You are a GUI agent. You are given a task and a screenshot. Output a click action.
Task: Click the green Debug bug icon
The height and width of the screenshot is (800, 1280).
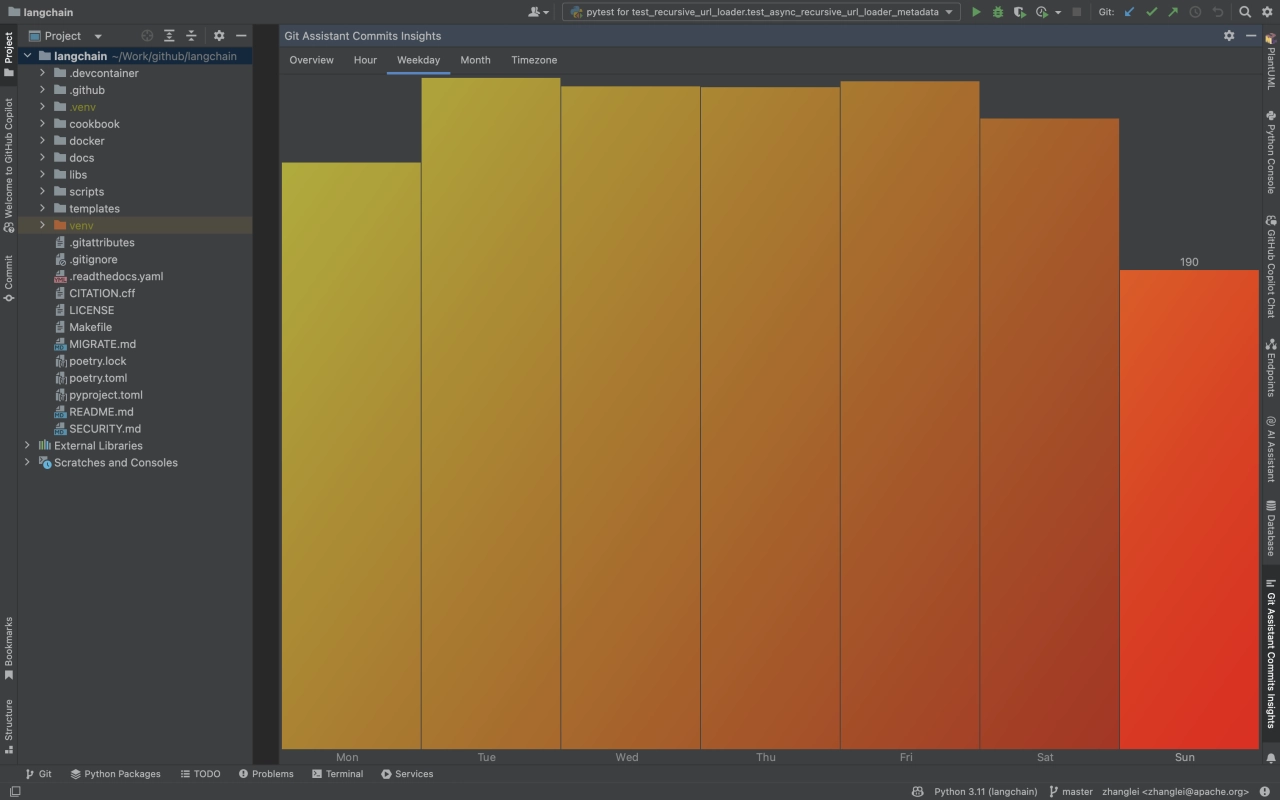[x=997, y=12]
